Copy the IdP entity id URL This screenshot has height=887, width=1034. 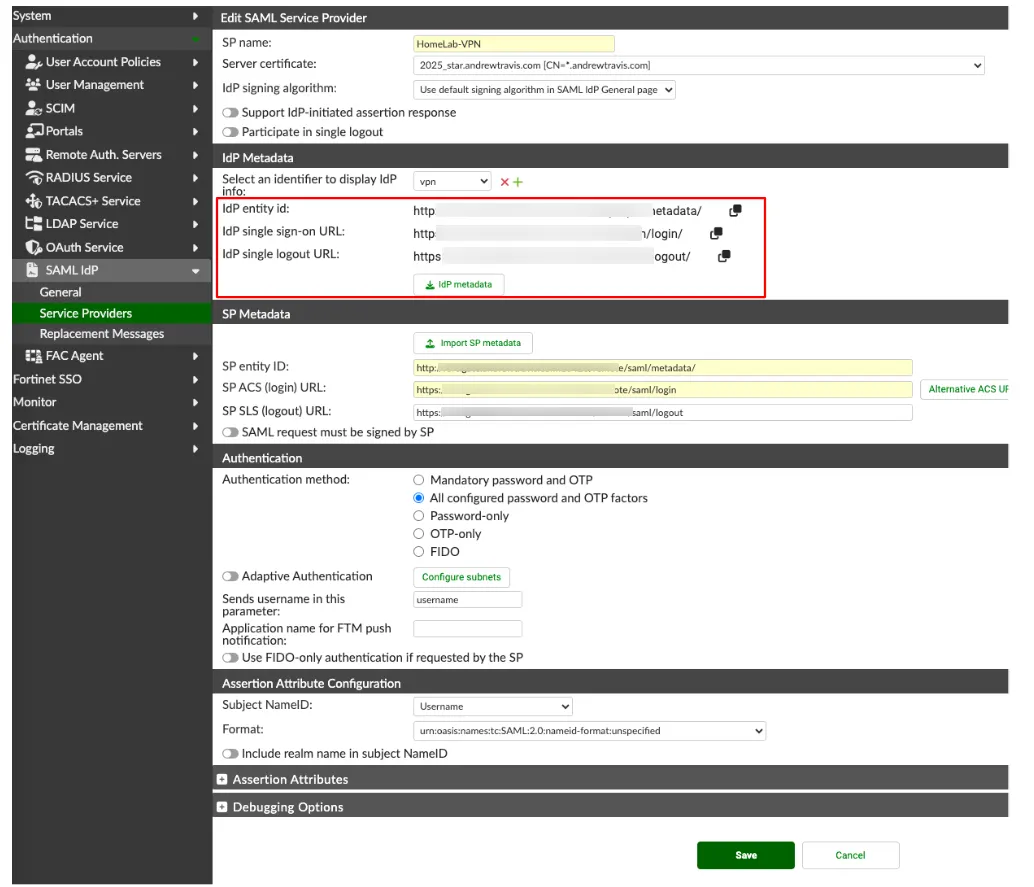737,210
